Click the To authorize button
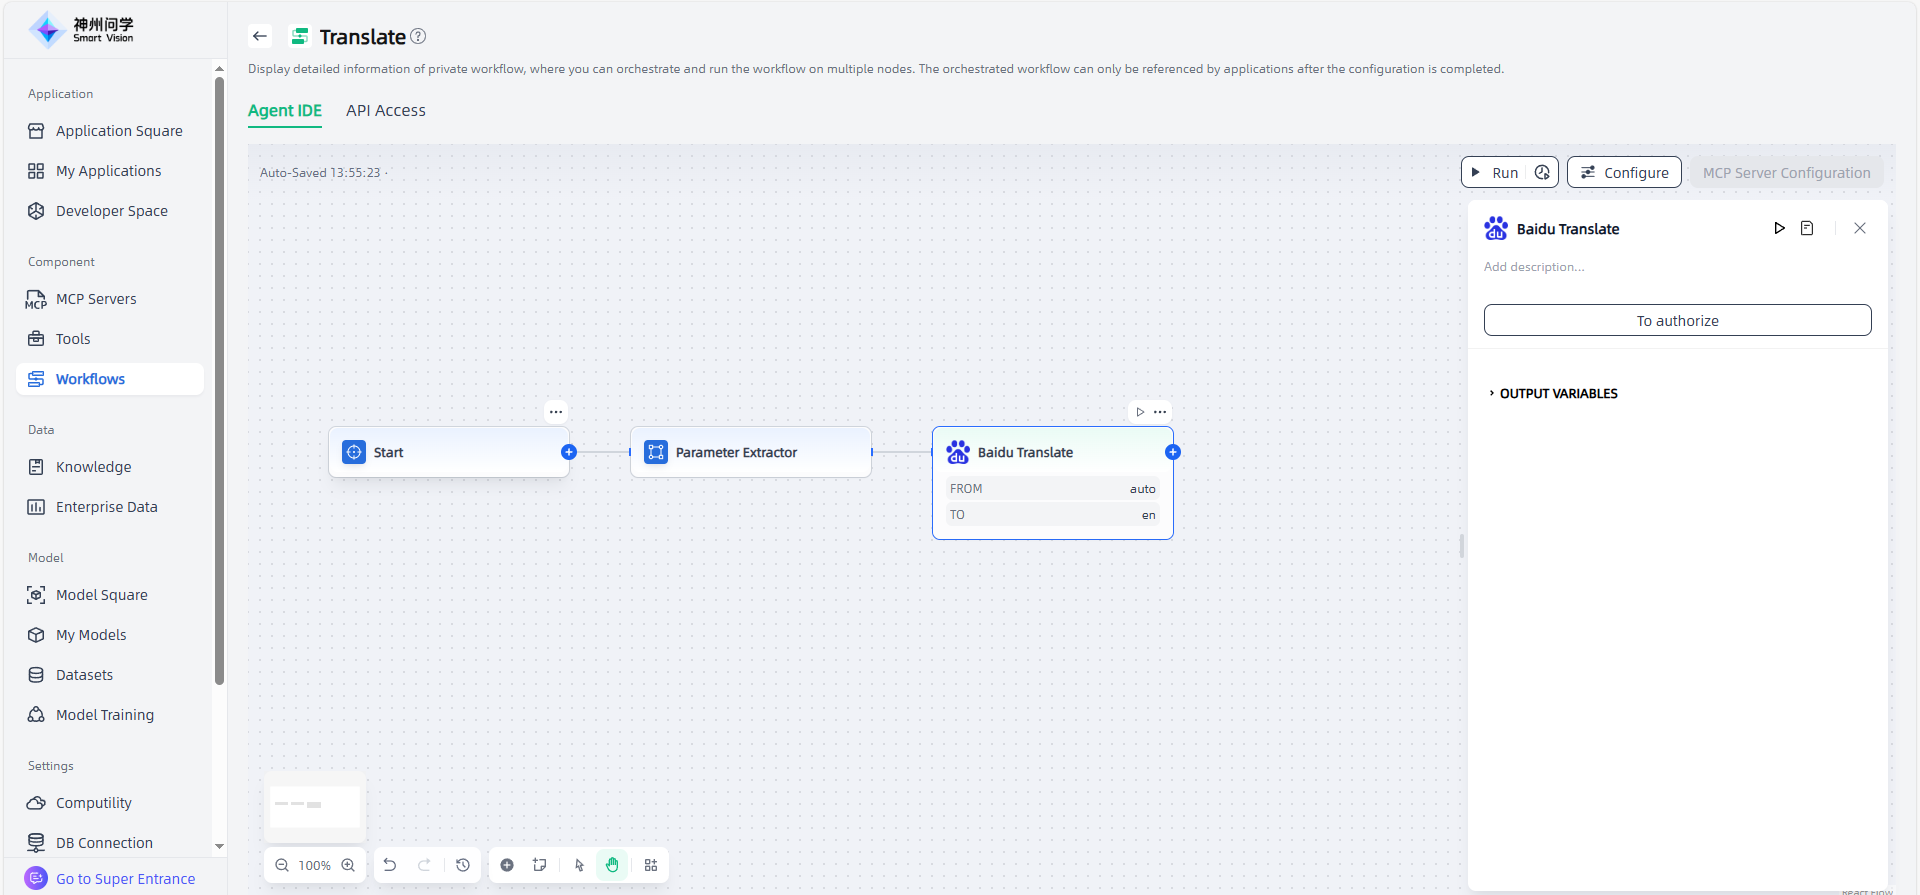This screenshot has height=895, width=1920. [1677, 320]
